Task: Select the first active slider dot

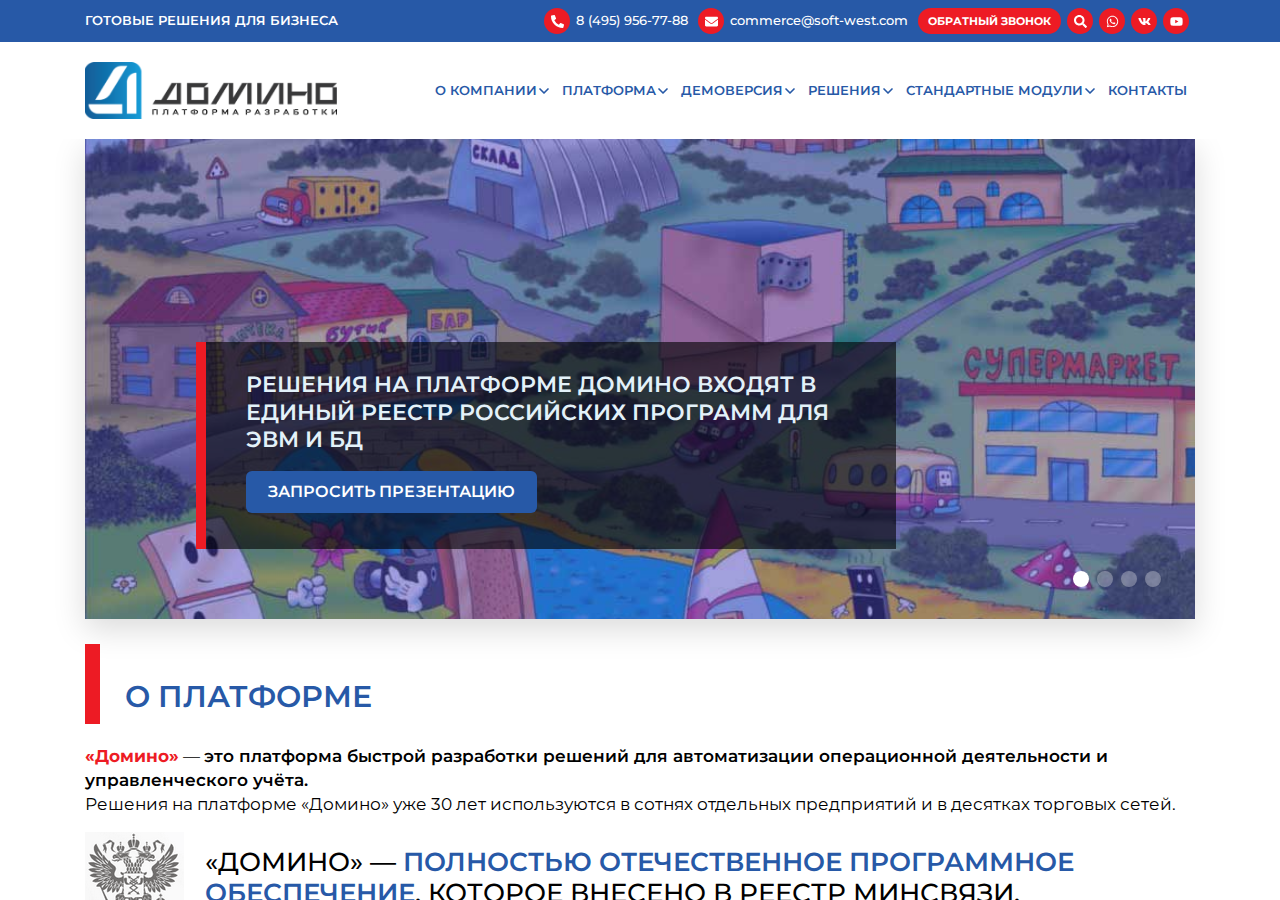Action: [1081, 579]
